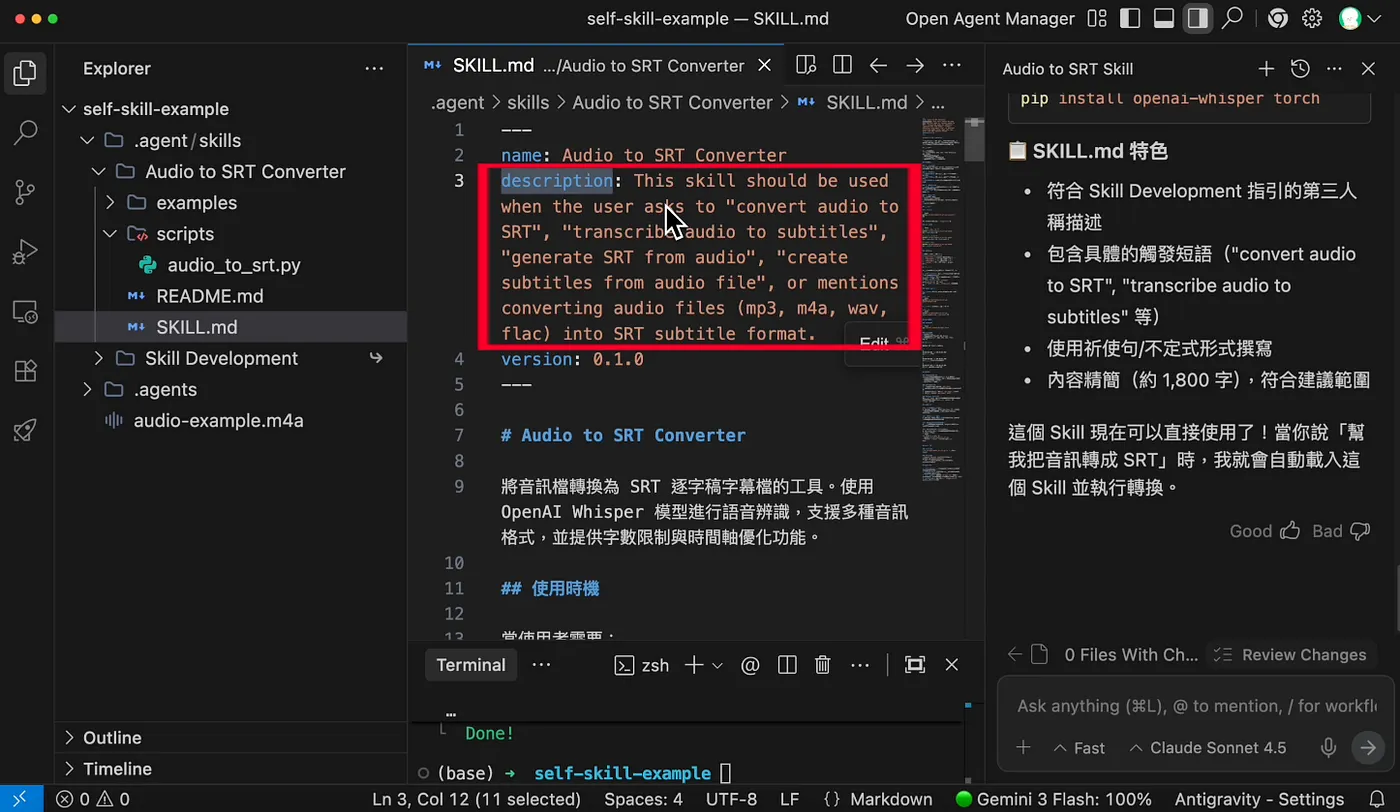Click the Open Agent Manager button
1400x812 pixels.
pos(990,18)
